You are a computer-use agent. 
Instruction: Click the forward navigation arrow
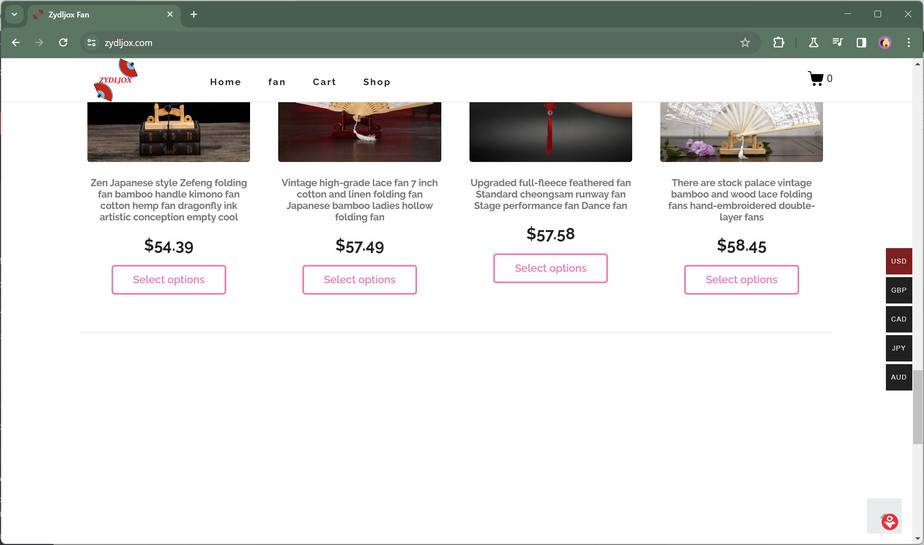point(39,42)
